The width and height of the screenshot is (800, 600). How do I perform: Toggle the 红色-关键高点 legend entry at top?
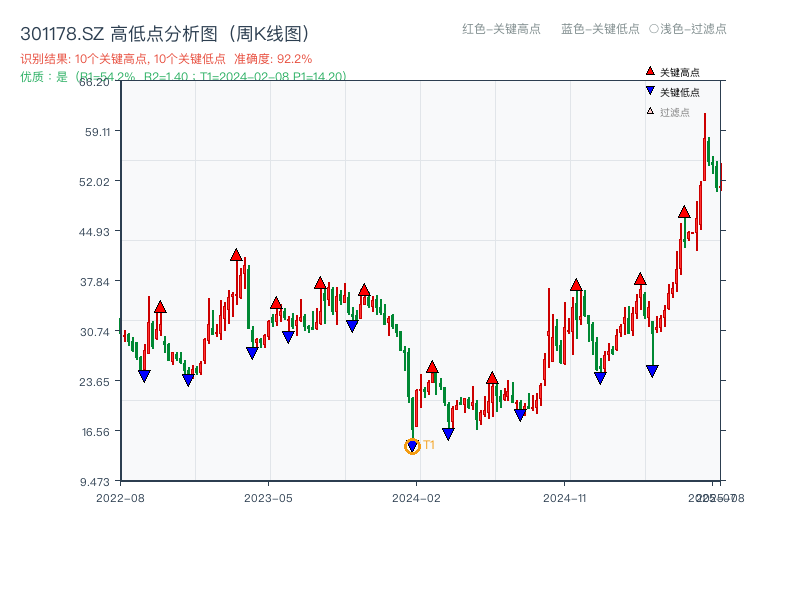(x=501, y=29)
